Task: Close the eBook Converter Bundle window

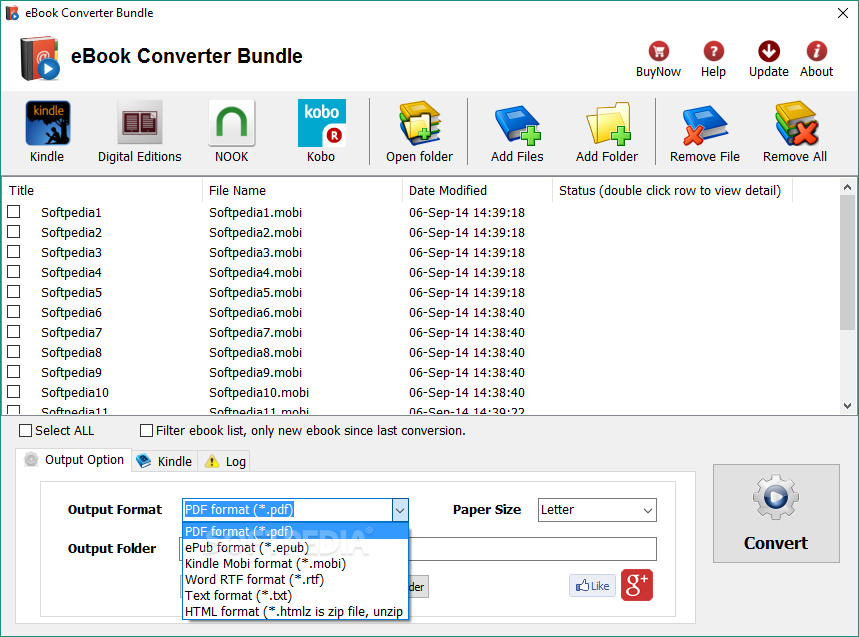Action: (x=843, y=13)
